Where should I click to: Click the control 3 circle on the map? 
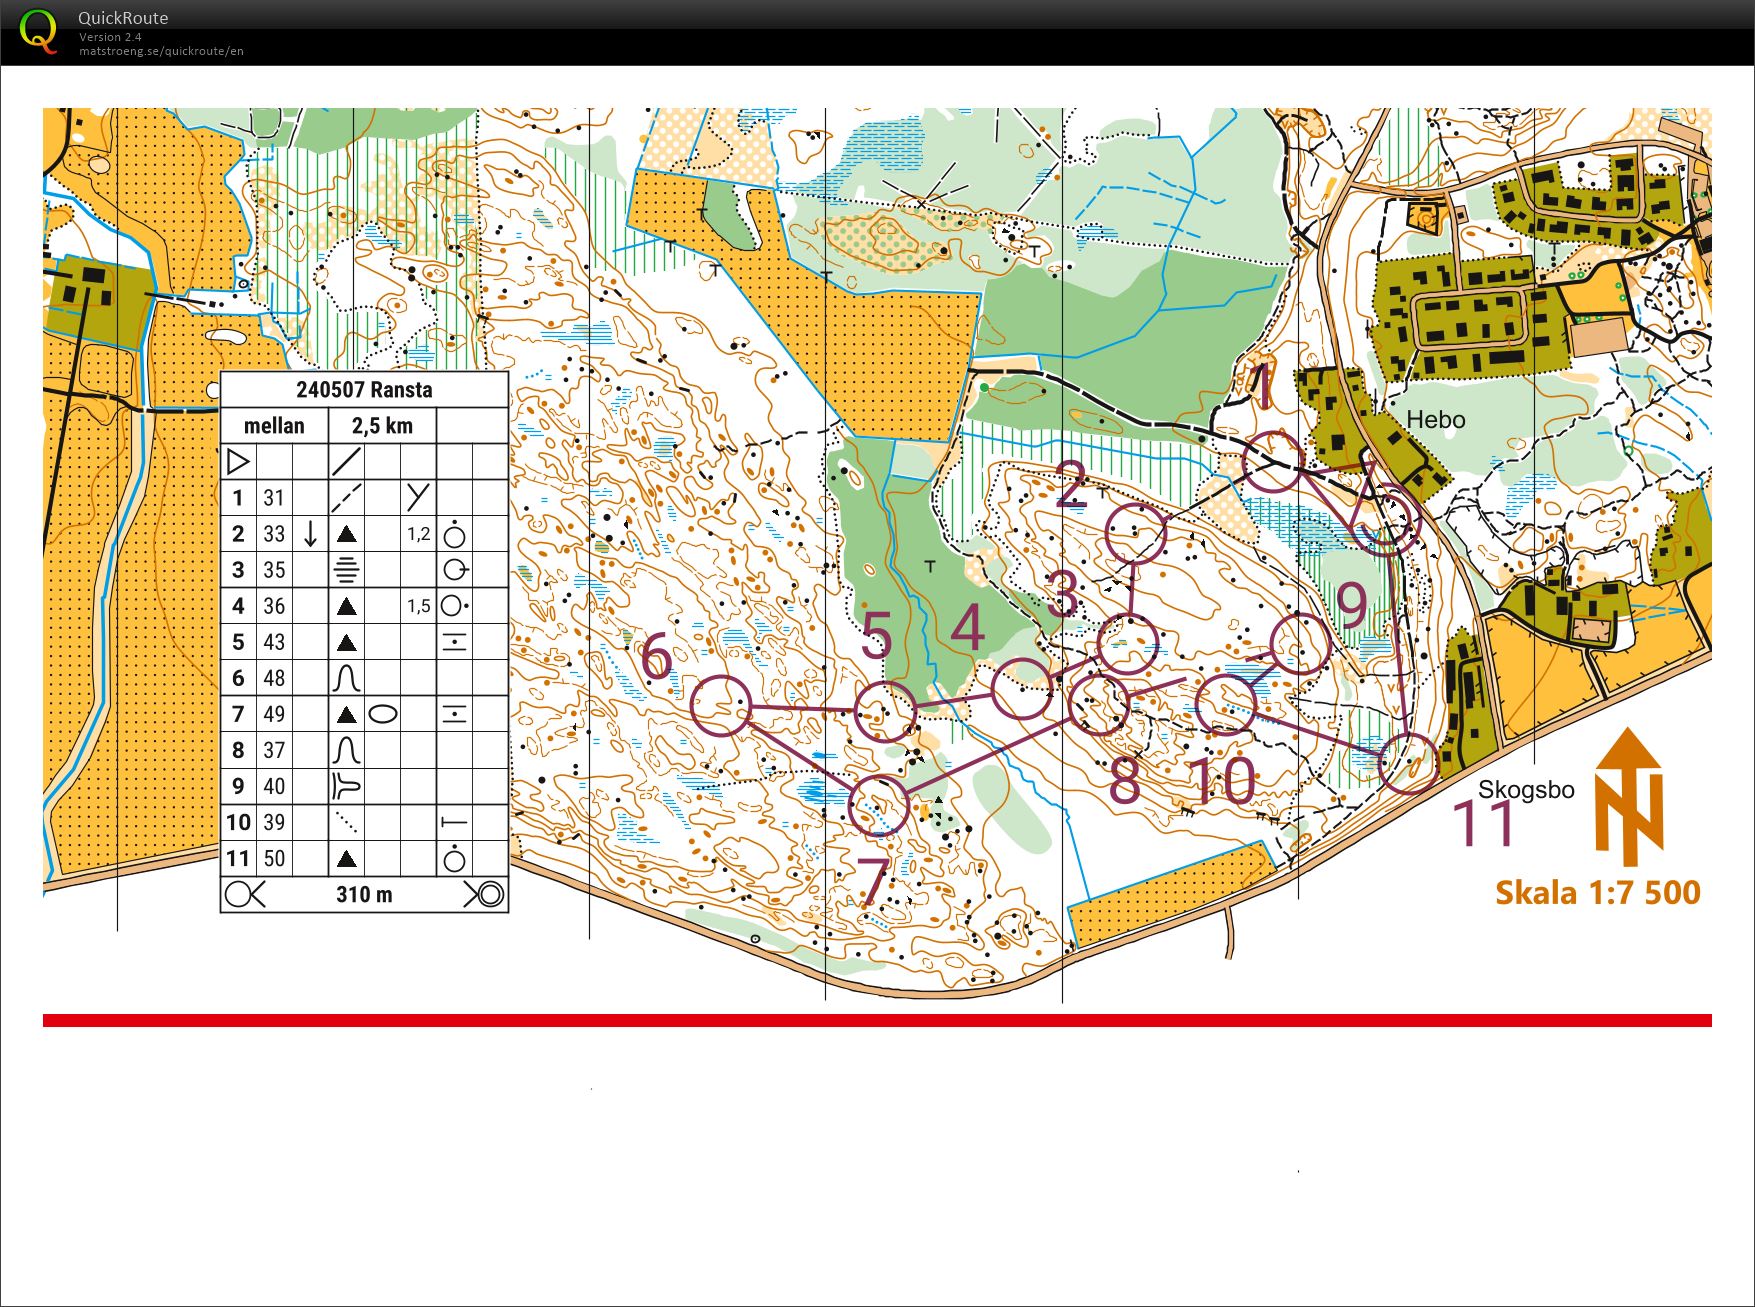(1128, 645)
